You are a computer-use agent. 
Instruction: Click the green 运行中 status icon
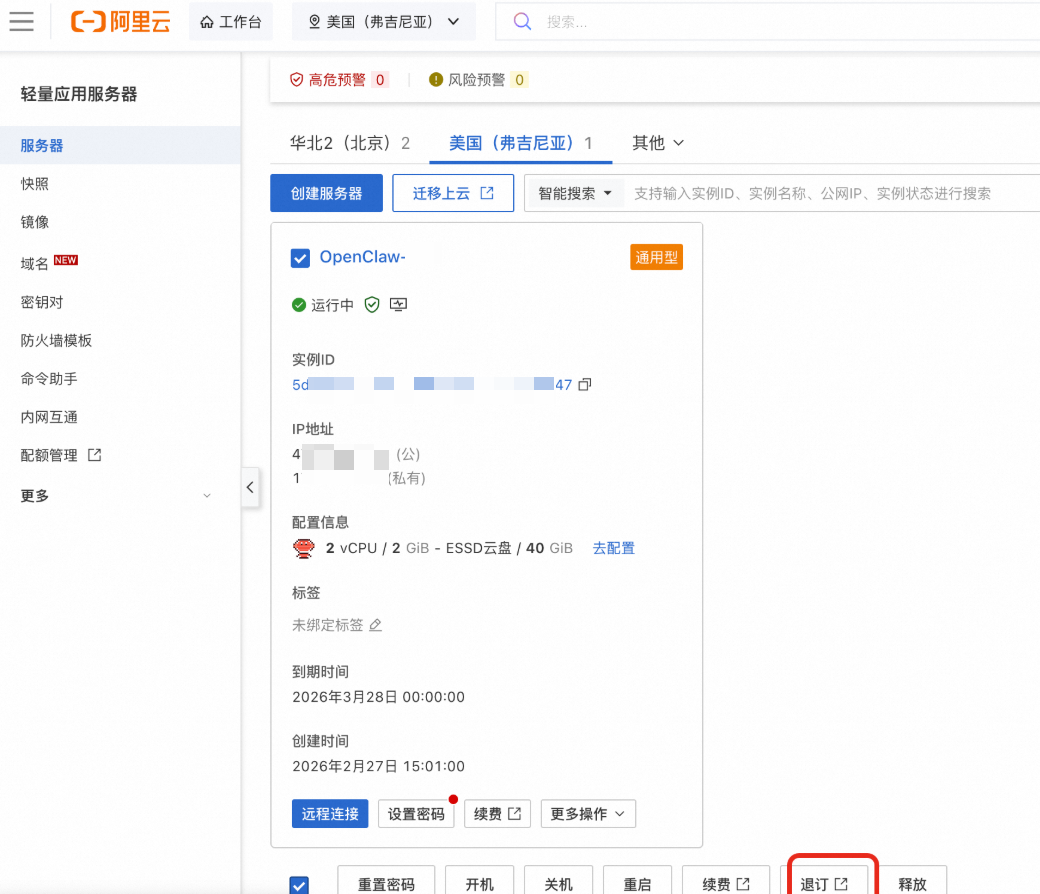(x=299, y=305)
